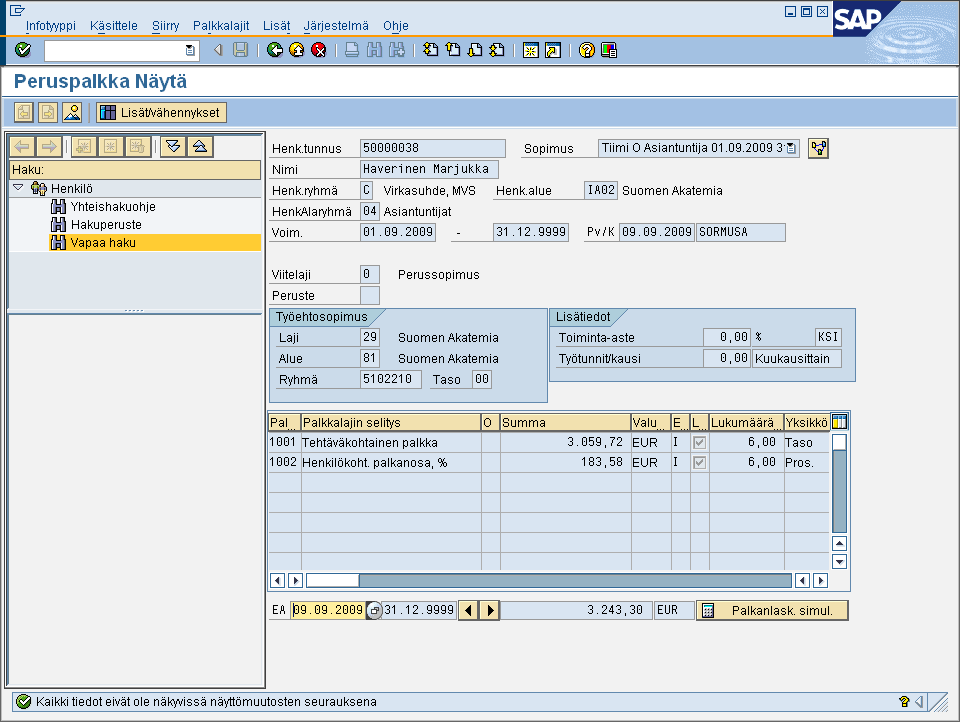Click the Ryhmä field 5102210
The width and height of the screenshot is (960, 722).
coord(391,379)
